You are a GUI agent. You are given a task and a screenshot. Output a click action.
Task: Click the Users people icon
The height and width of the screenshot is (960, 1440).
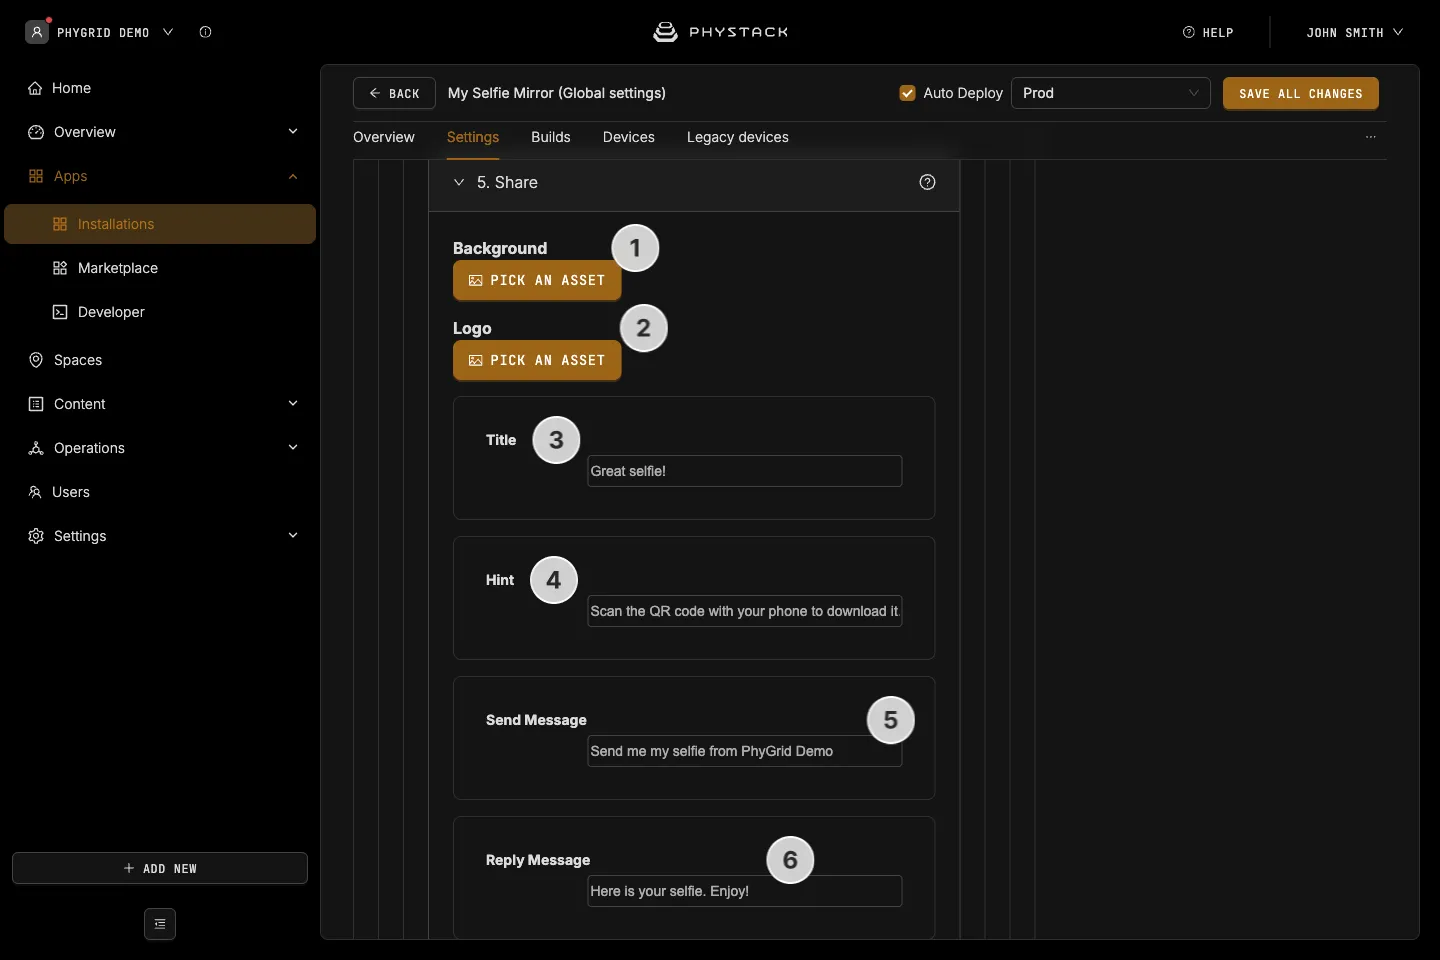[x=35, y=492]
